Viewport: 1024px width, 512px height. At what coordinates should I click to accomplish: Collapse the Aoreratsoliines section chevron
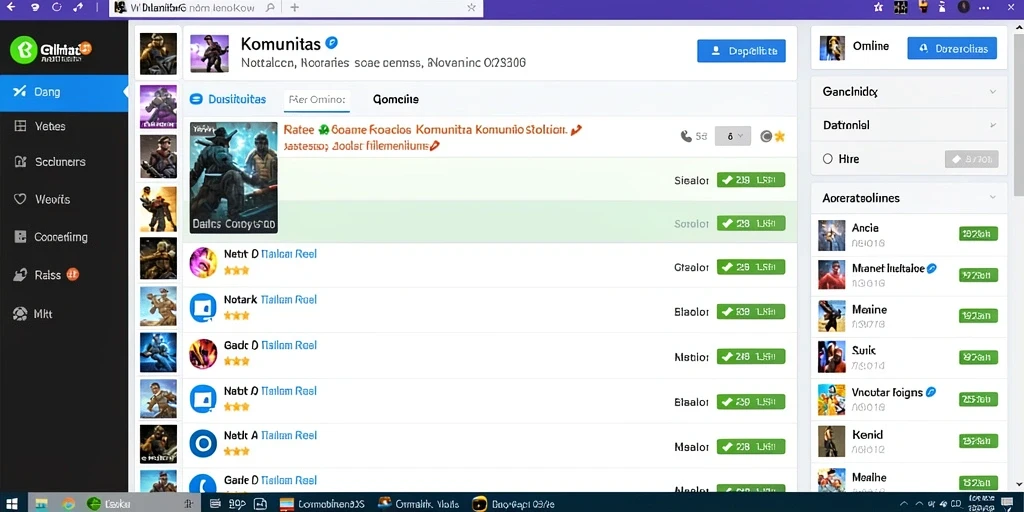pos(993,197)
